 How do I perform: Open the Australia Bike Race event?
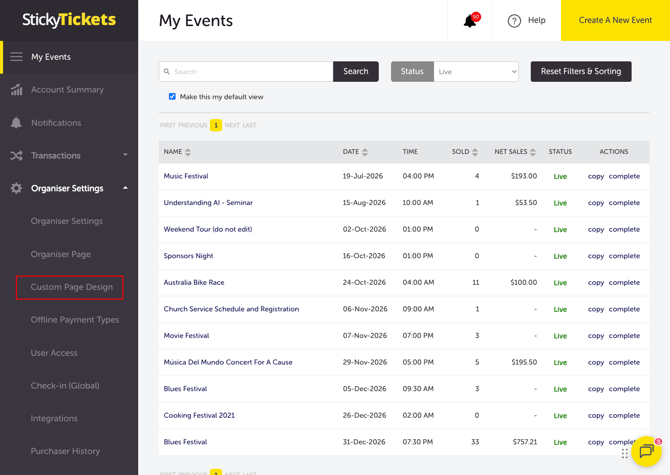pyautogui.click(x=194, y=282)
